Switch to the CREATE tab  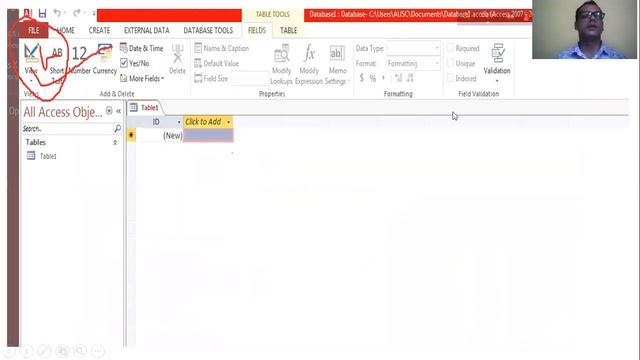tap(99, 30)
